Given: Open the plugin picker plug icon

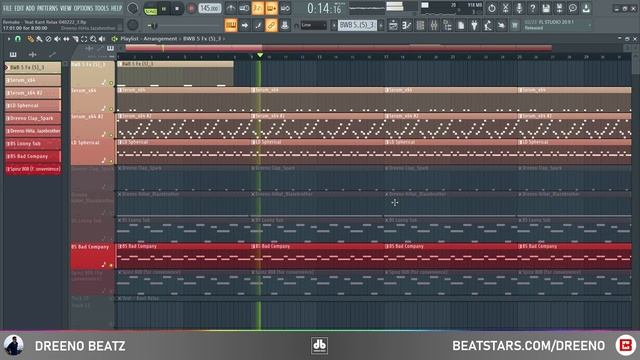Looking at the screenshot, I should coord(474,25).
